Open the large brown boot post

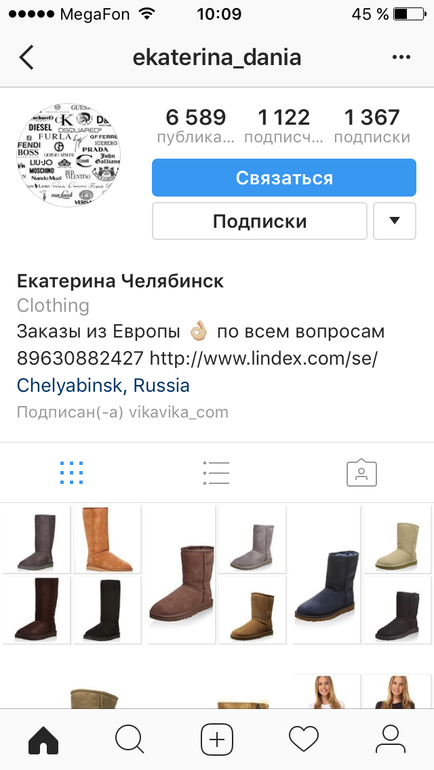point(182,575)
